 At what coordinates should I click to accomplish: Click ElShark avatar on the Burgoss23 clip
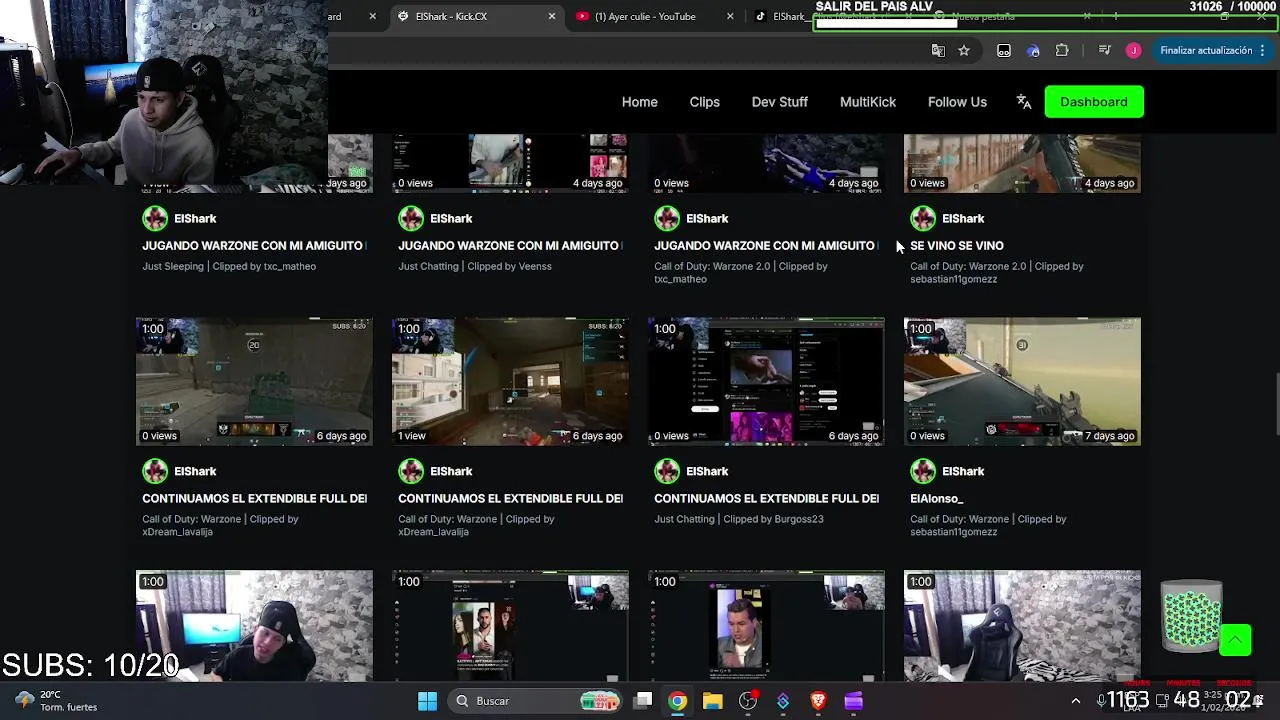667,471
